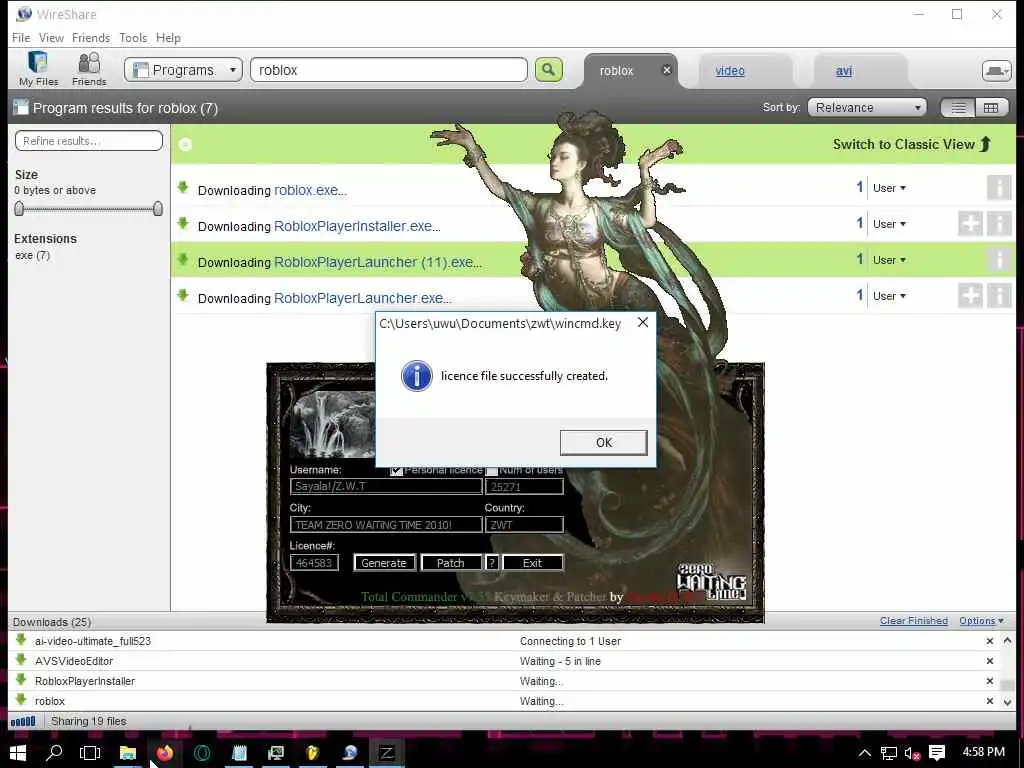Filter by exe (7) extension
The image size is (1024, 768).
point(33,255)
